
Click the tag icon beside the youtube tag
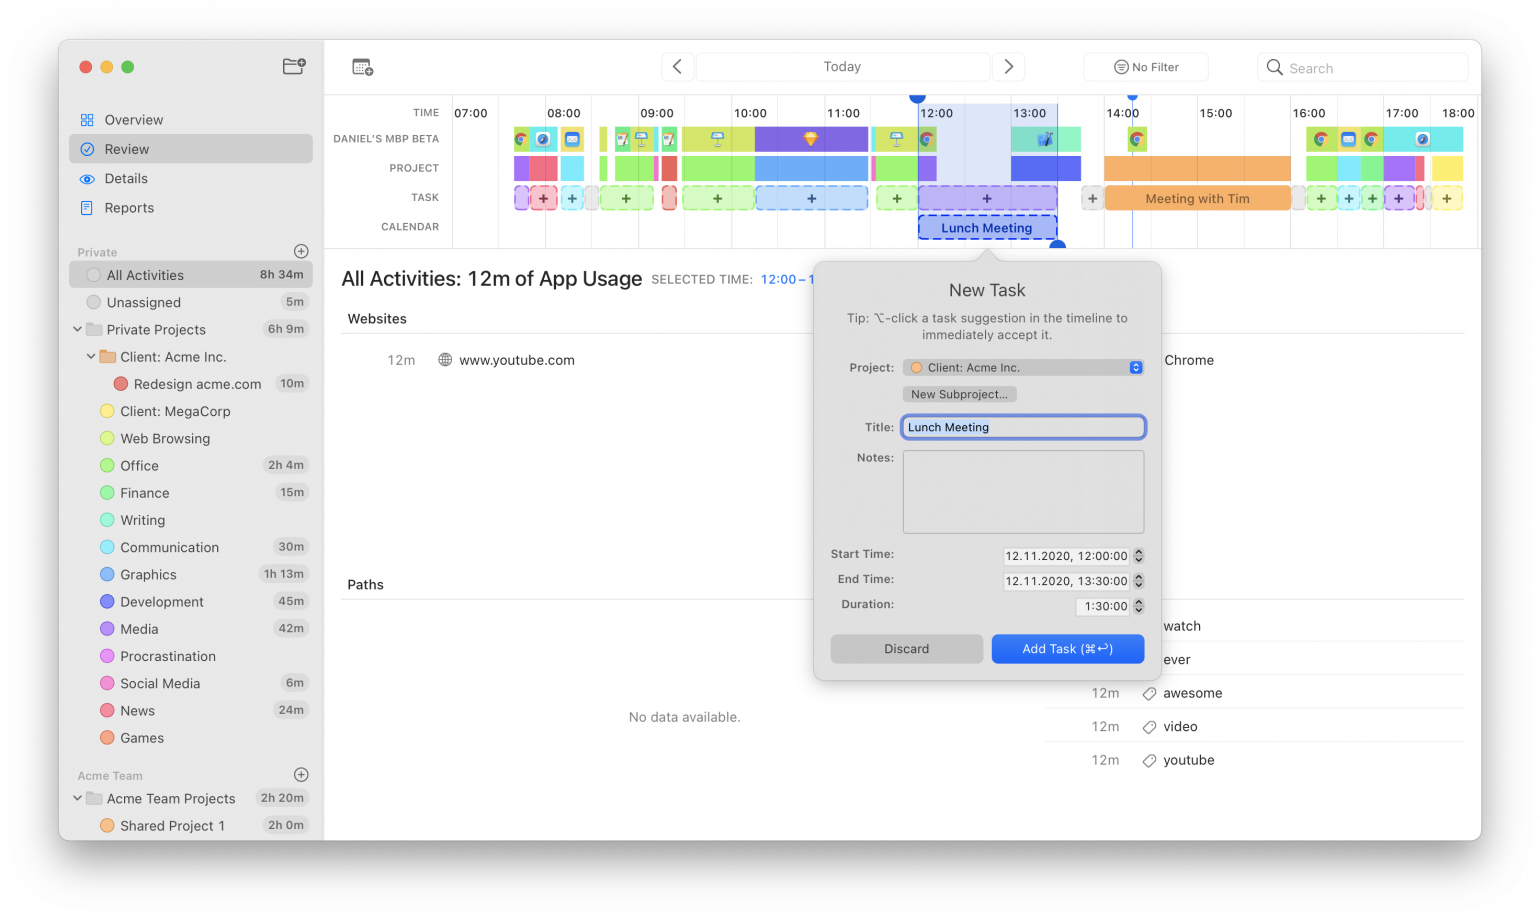coord(1148,760)
